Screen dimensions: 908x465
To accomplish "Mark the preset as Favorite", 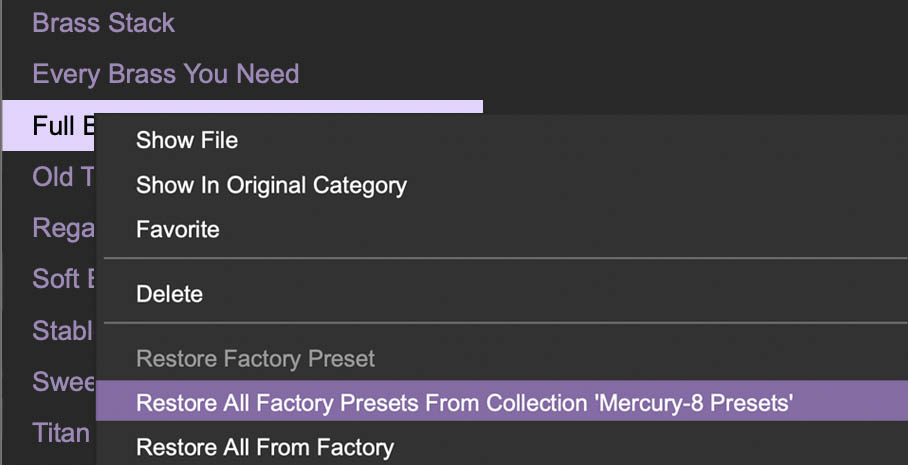I will coord(177,229).
